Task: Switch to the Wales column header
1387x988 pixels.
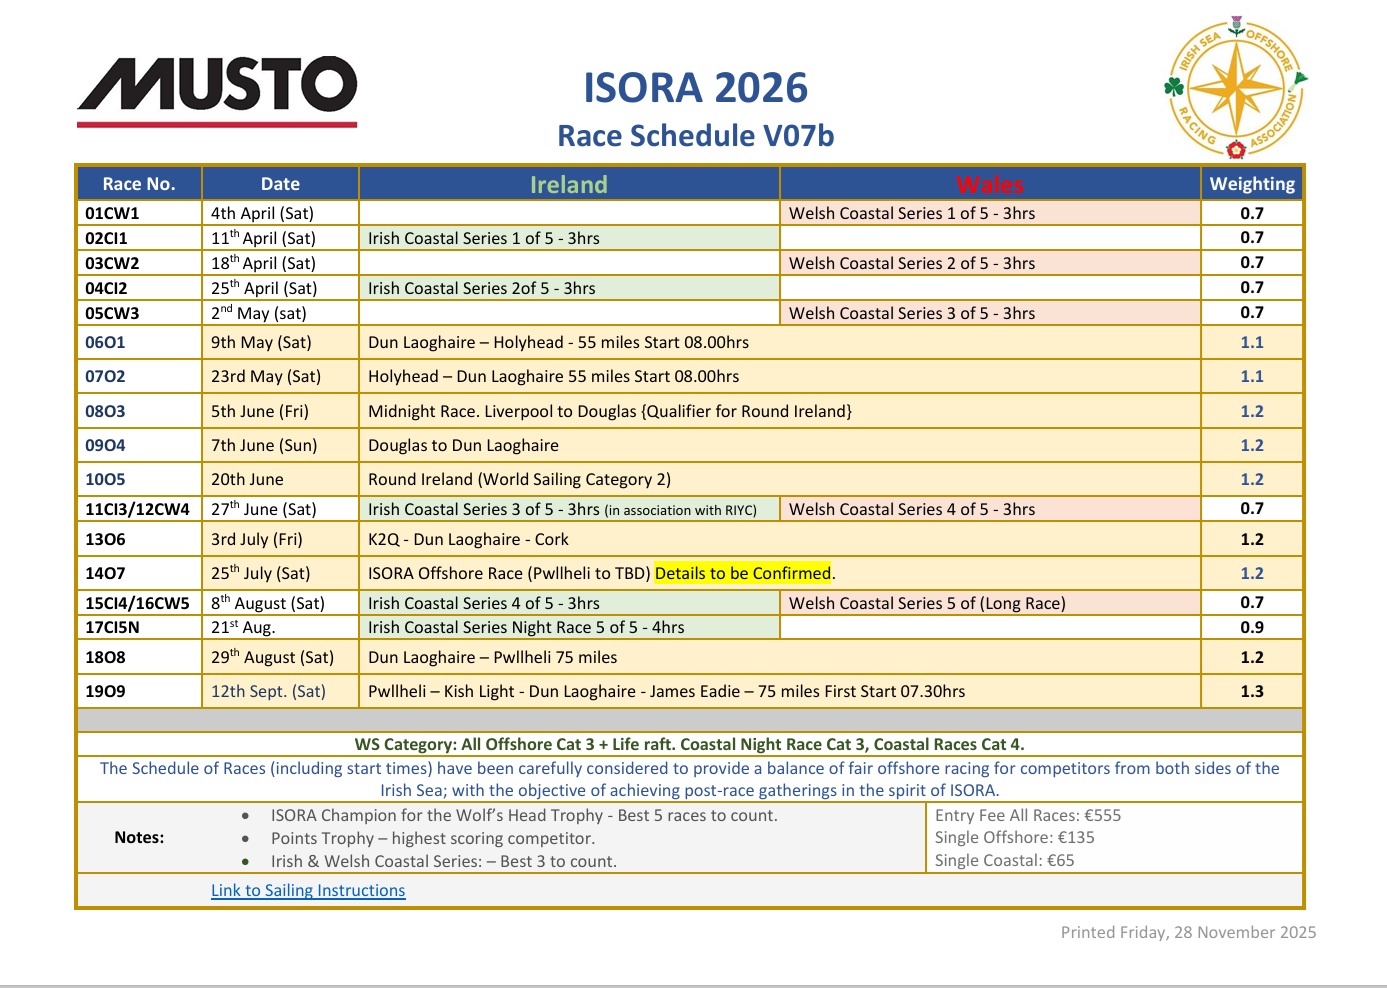Action: (x=991, y=184)
